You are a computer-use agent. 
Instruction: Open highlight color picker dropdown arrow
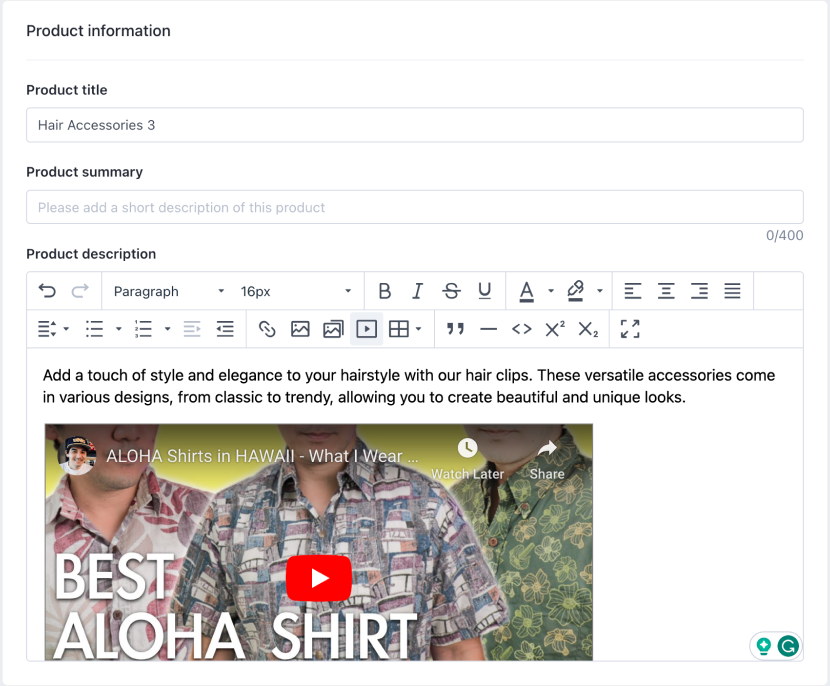click(600, 291)
